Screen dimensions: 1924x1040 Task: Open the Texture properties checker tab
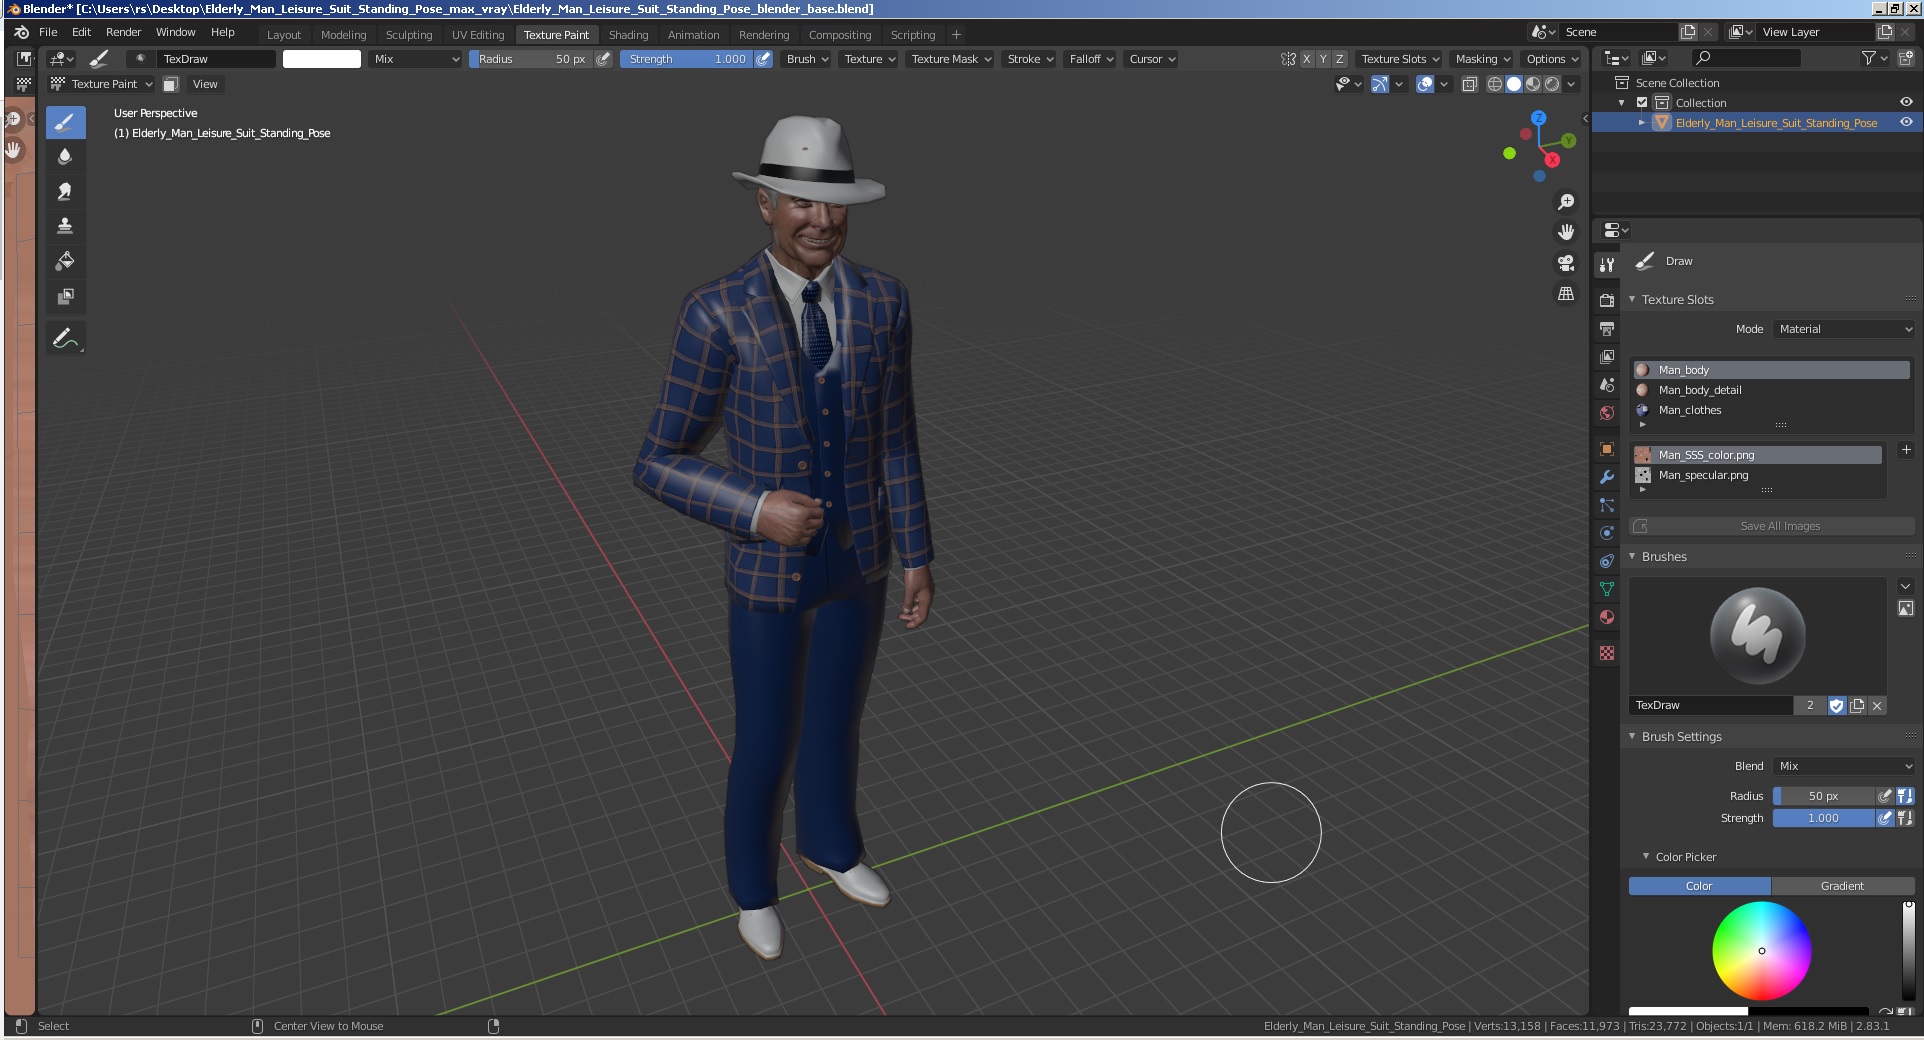1607,653
